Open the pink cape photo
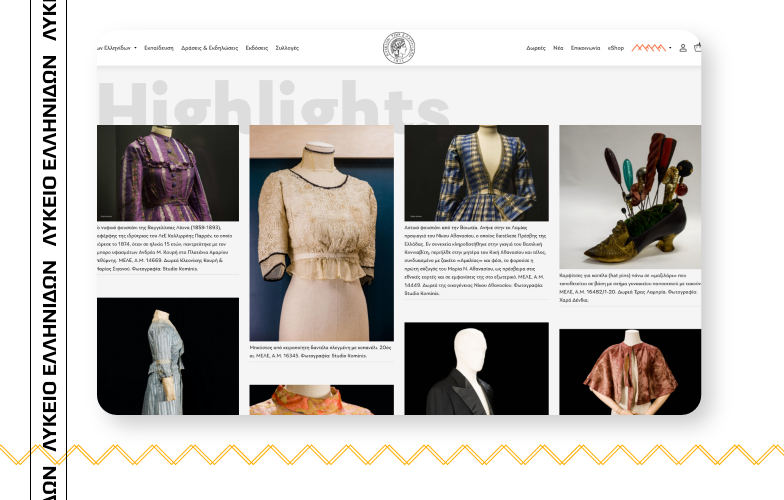Image resolution: width=784 pixels, height=500 pixels. 630,372
